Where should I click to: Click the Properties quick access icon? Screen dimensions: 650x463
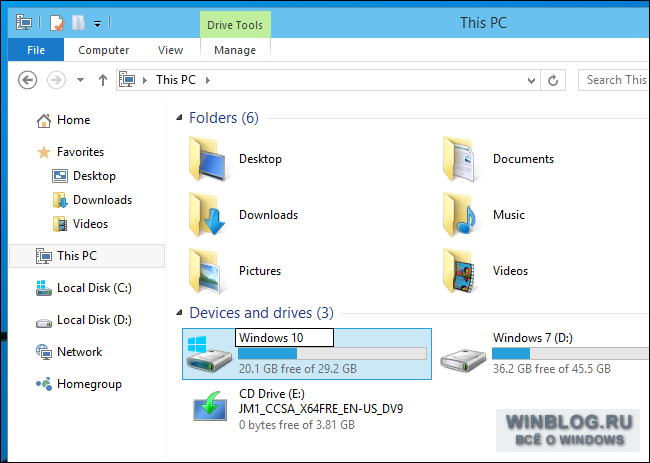tap(57, 23)
